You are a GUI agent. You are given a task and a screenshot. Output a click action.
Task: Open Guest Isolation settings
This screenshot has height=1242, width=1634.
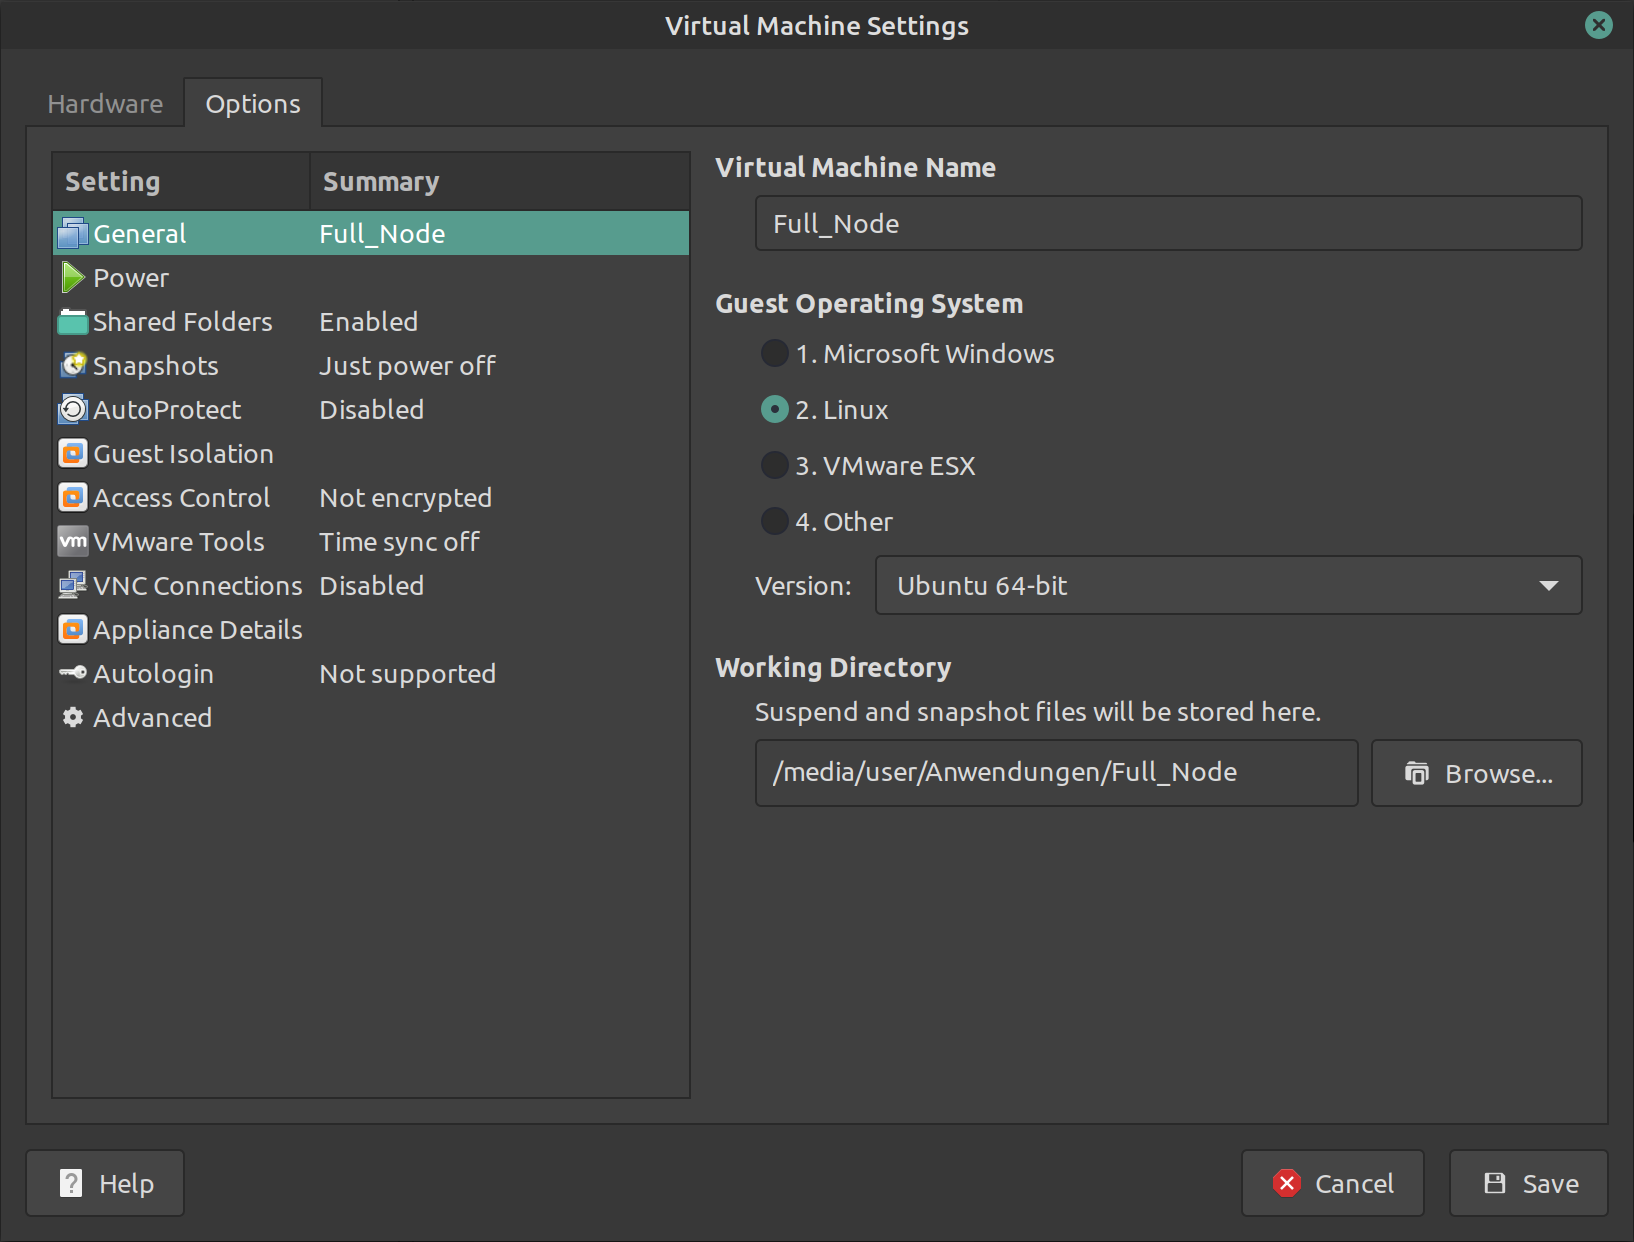pos(371,453)
